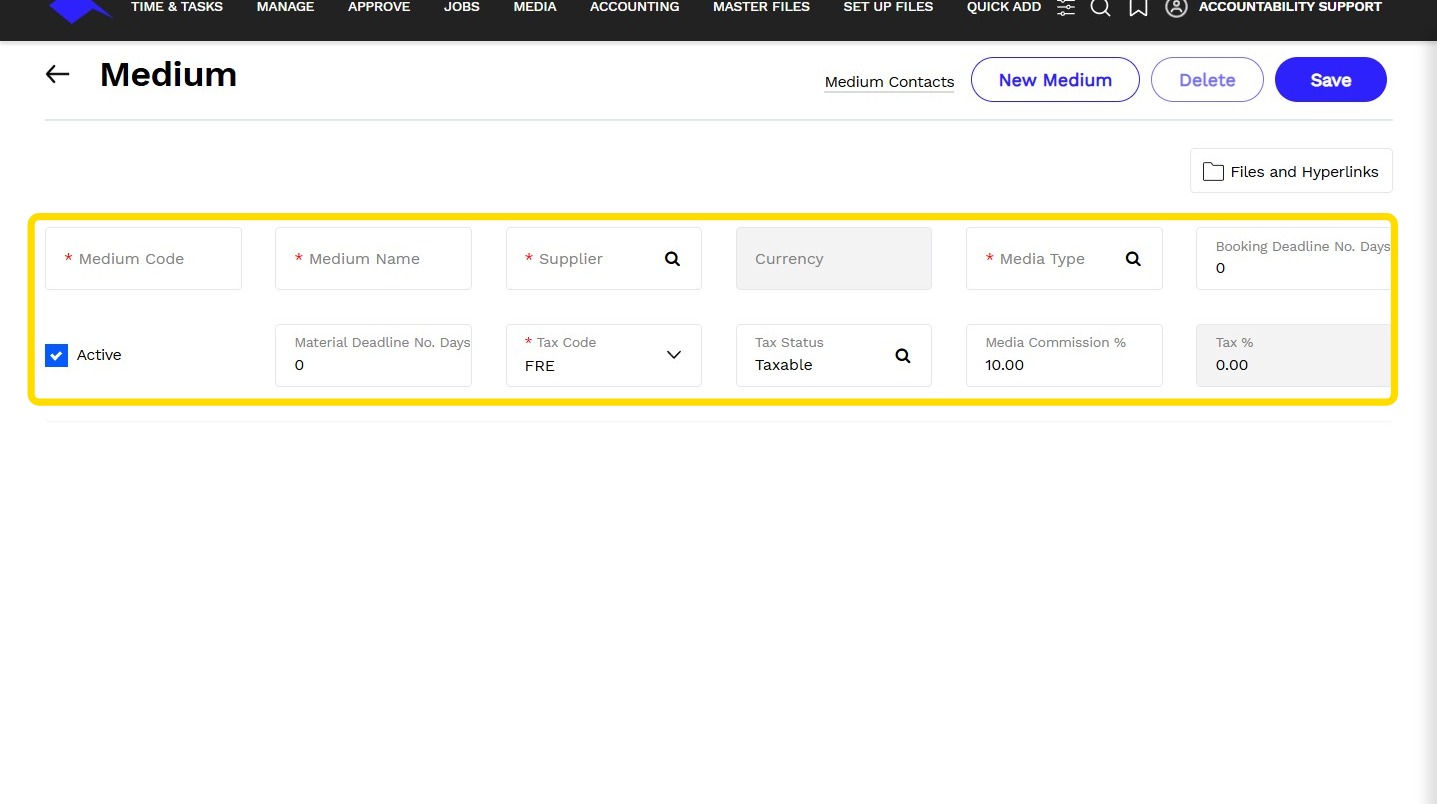Click the Delete button

pos(1207,80)
